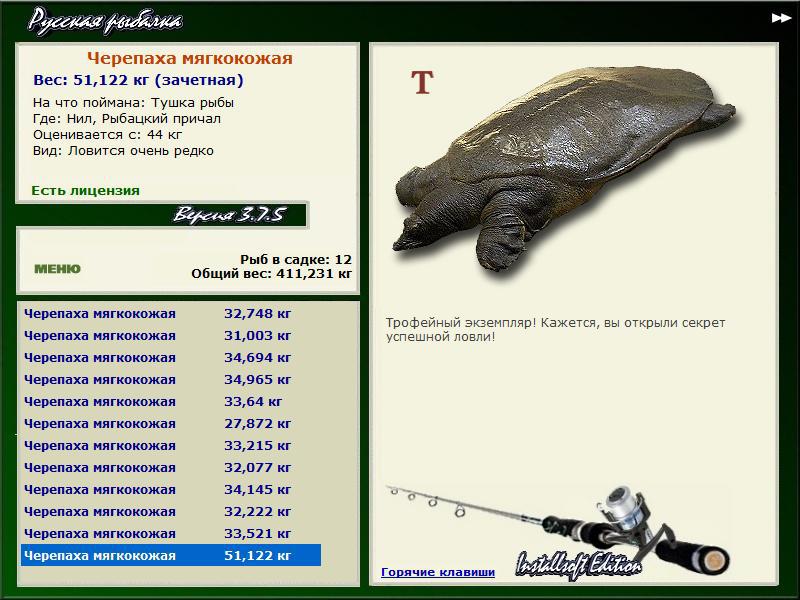Select the 33,521 кг turtle row

(171, 533)
